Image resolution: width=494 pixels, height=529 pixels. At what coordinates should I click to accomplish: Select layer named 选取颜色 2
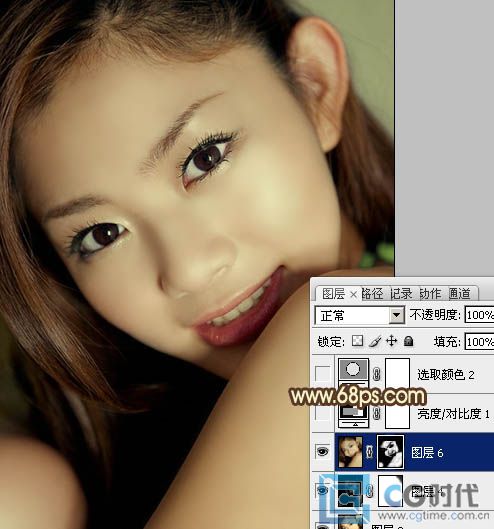[x=446, y=374]
